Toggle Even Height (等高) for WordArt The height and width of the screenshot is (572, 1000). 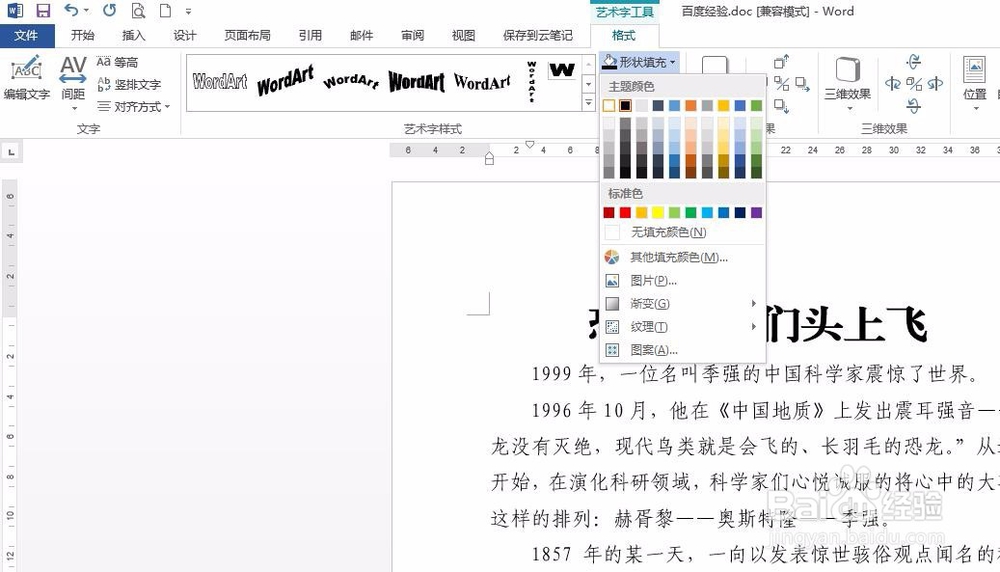[x=117, y=62]
